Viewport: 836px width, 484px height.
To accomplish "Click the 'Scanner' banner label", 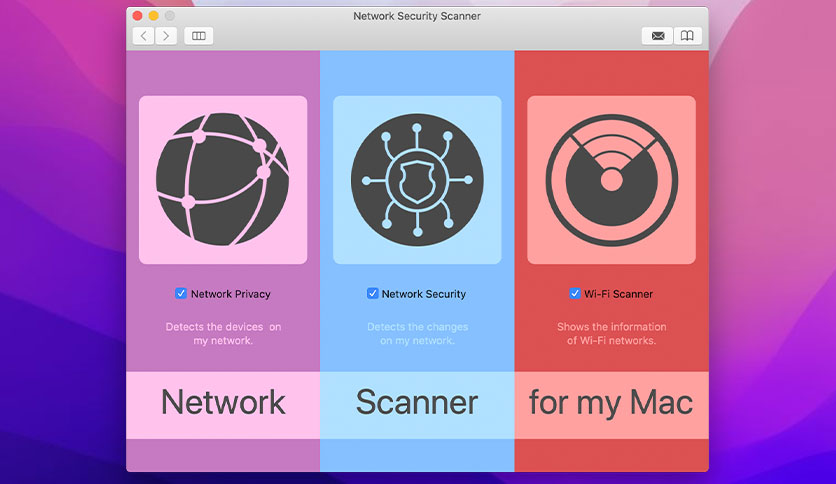I will (417, 402).
